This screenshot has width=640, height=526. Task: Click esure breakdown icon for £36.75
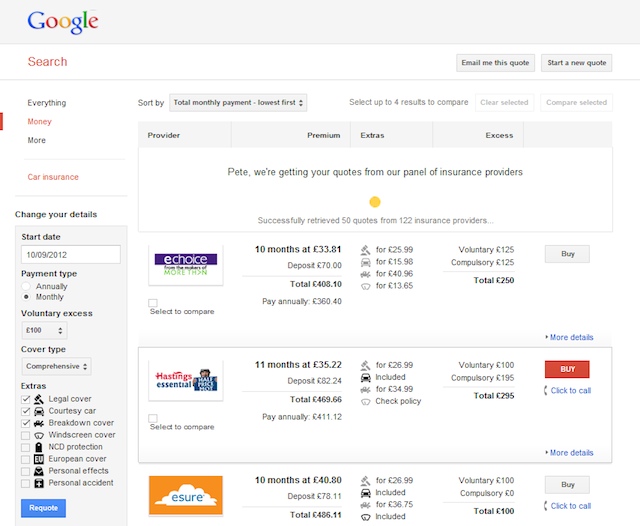coord(365,505)
